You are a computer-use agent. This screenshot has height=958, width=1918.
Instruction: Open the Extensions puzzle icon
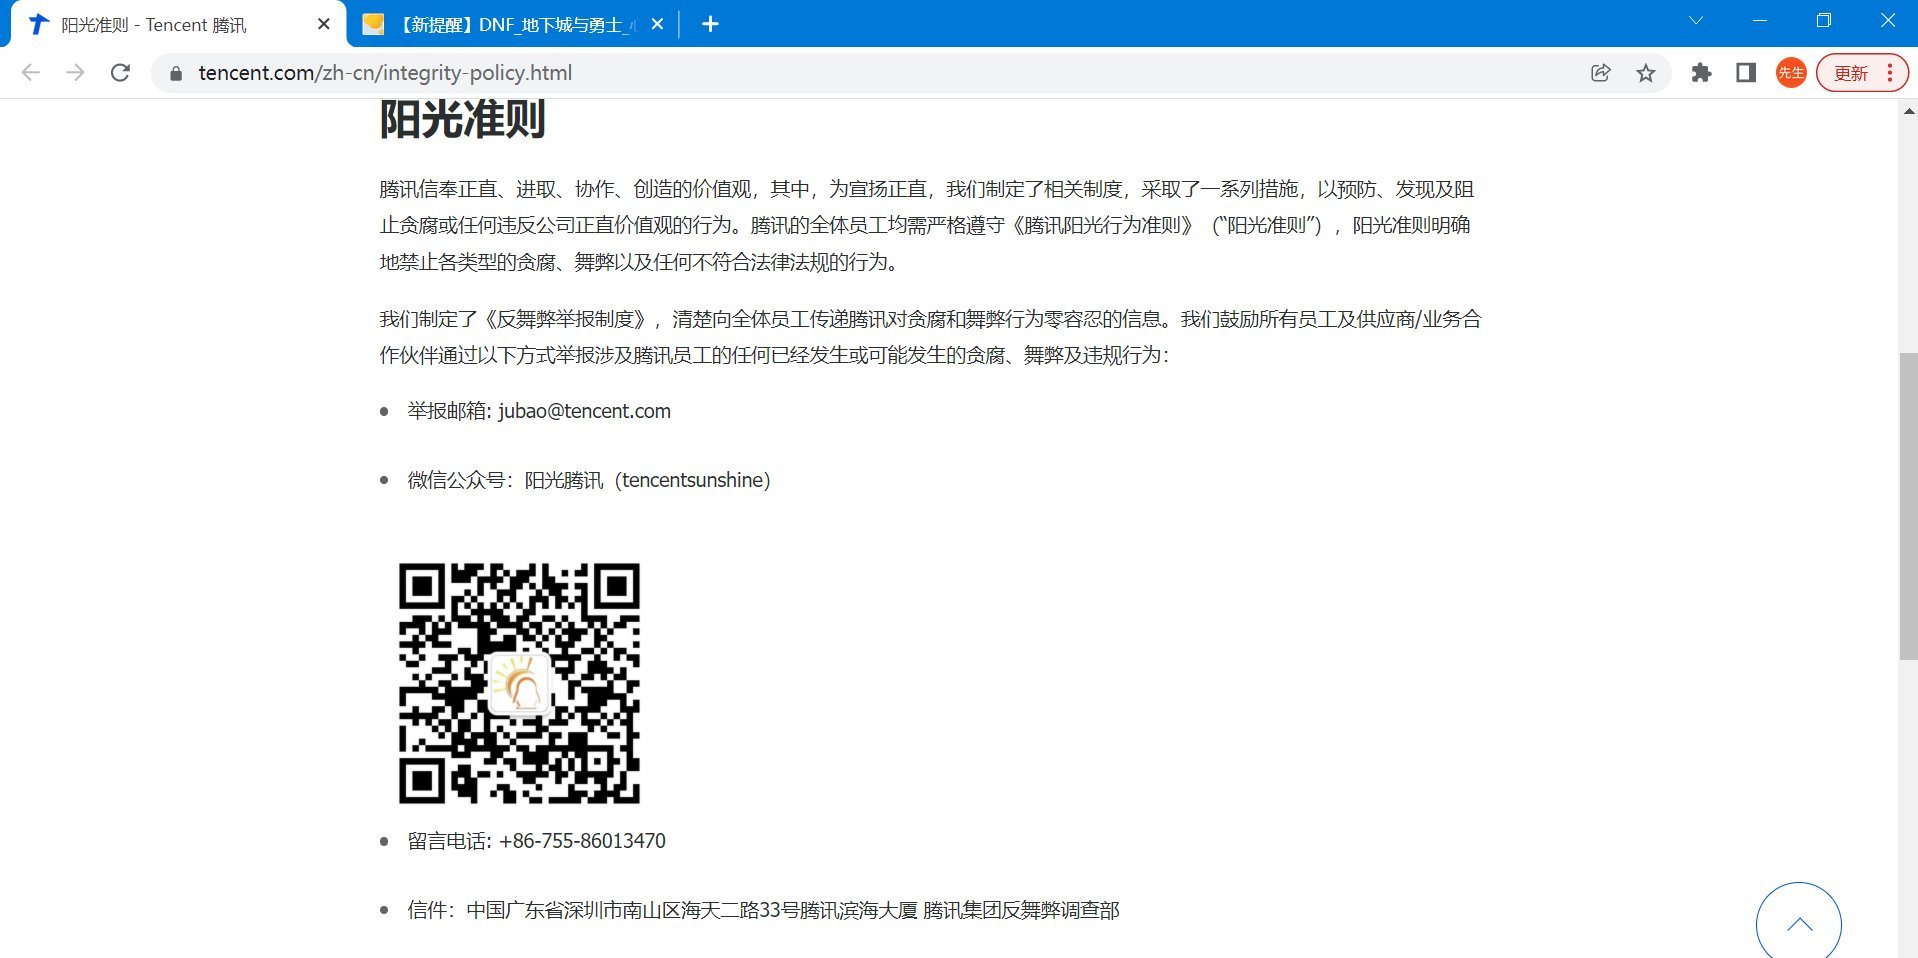pyautogui.click(x=1701, y=73)
